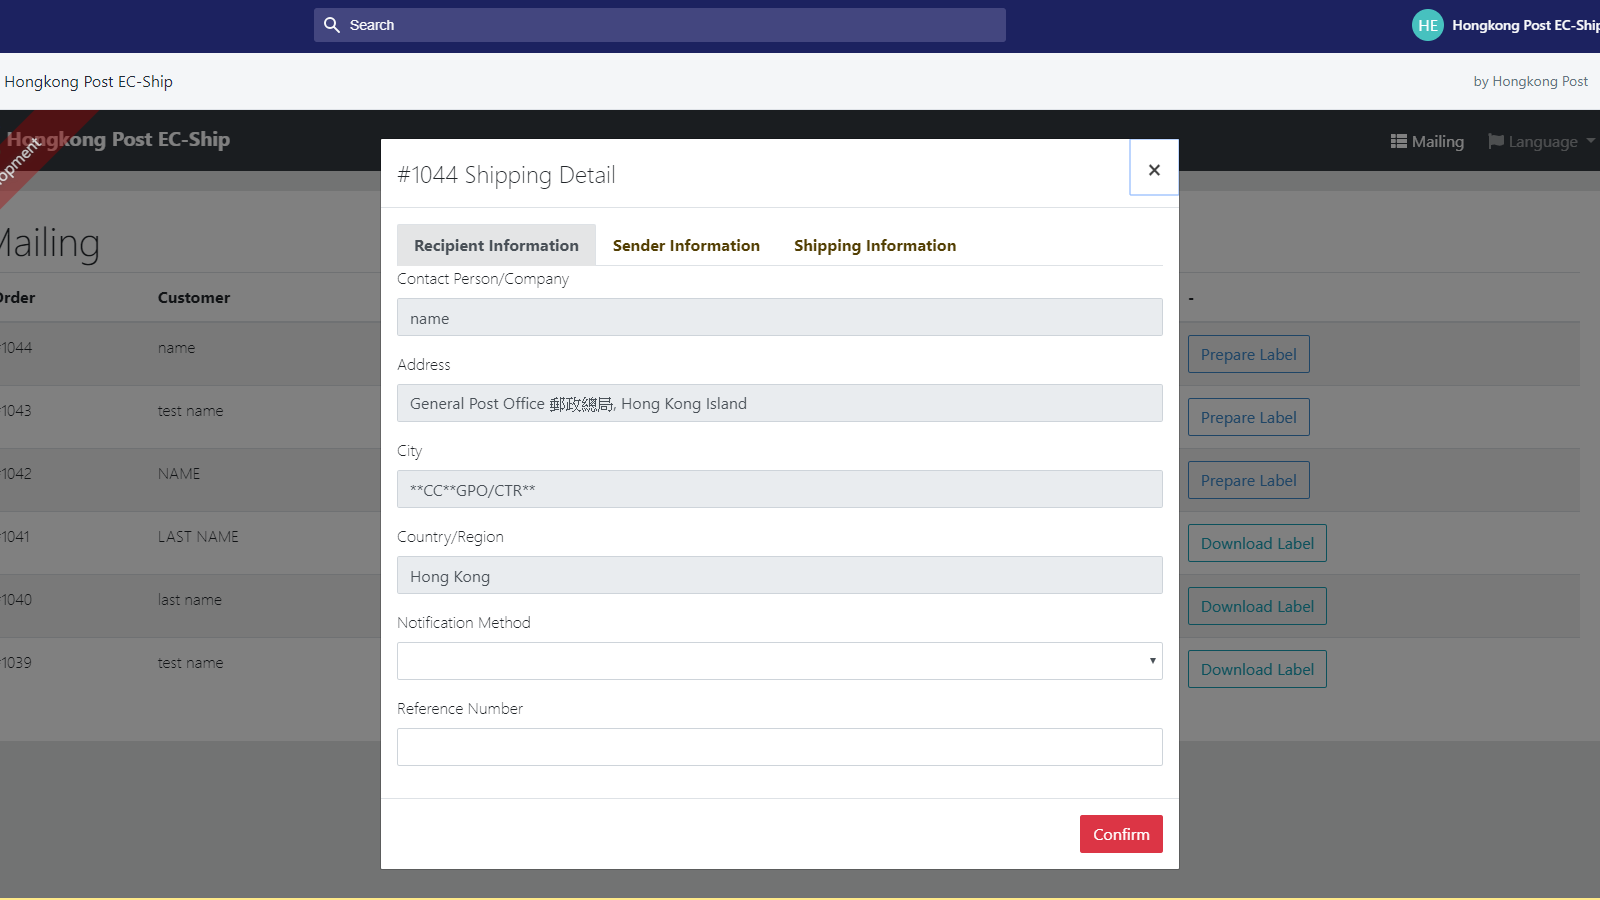This screenshot has width=1600, height=900.
Task: Select customer 'LAST NAME' cell
Action: (x=198, y=537)
